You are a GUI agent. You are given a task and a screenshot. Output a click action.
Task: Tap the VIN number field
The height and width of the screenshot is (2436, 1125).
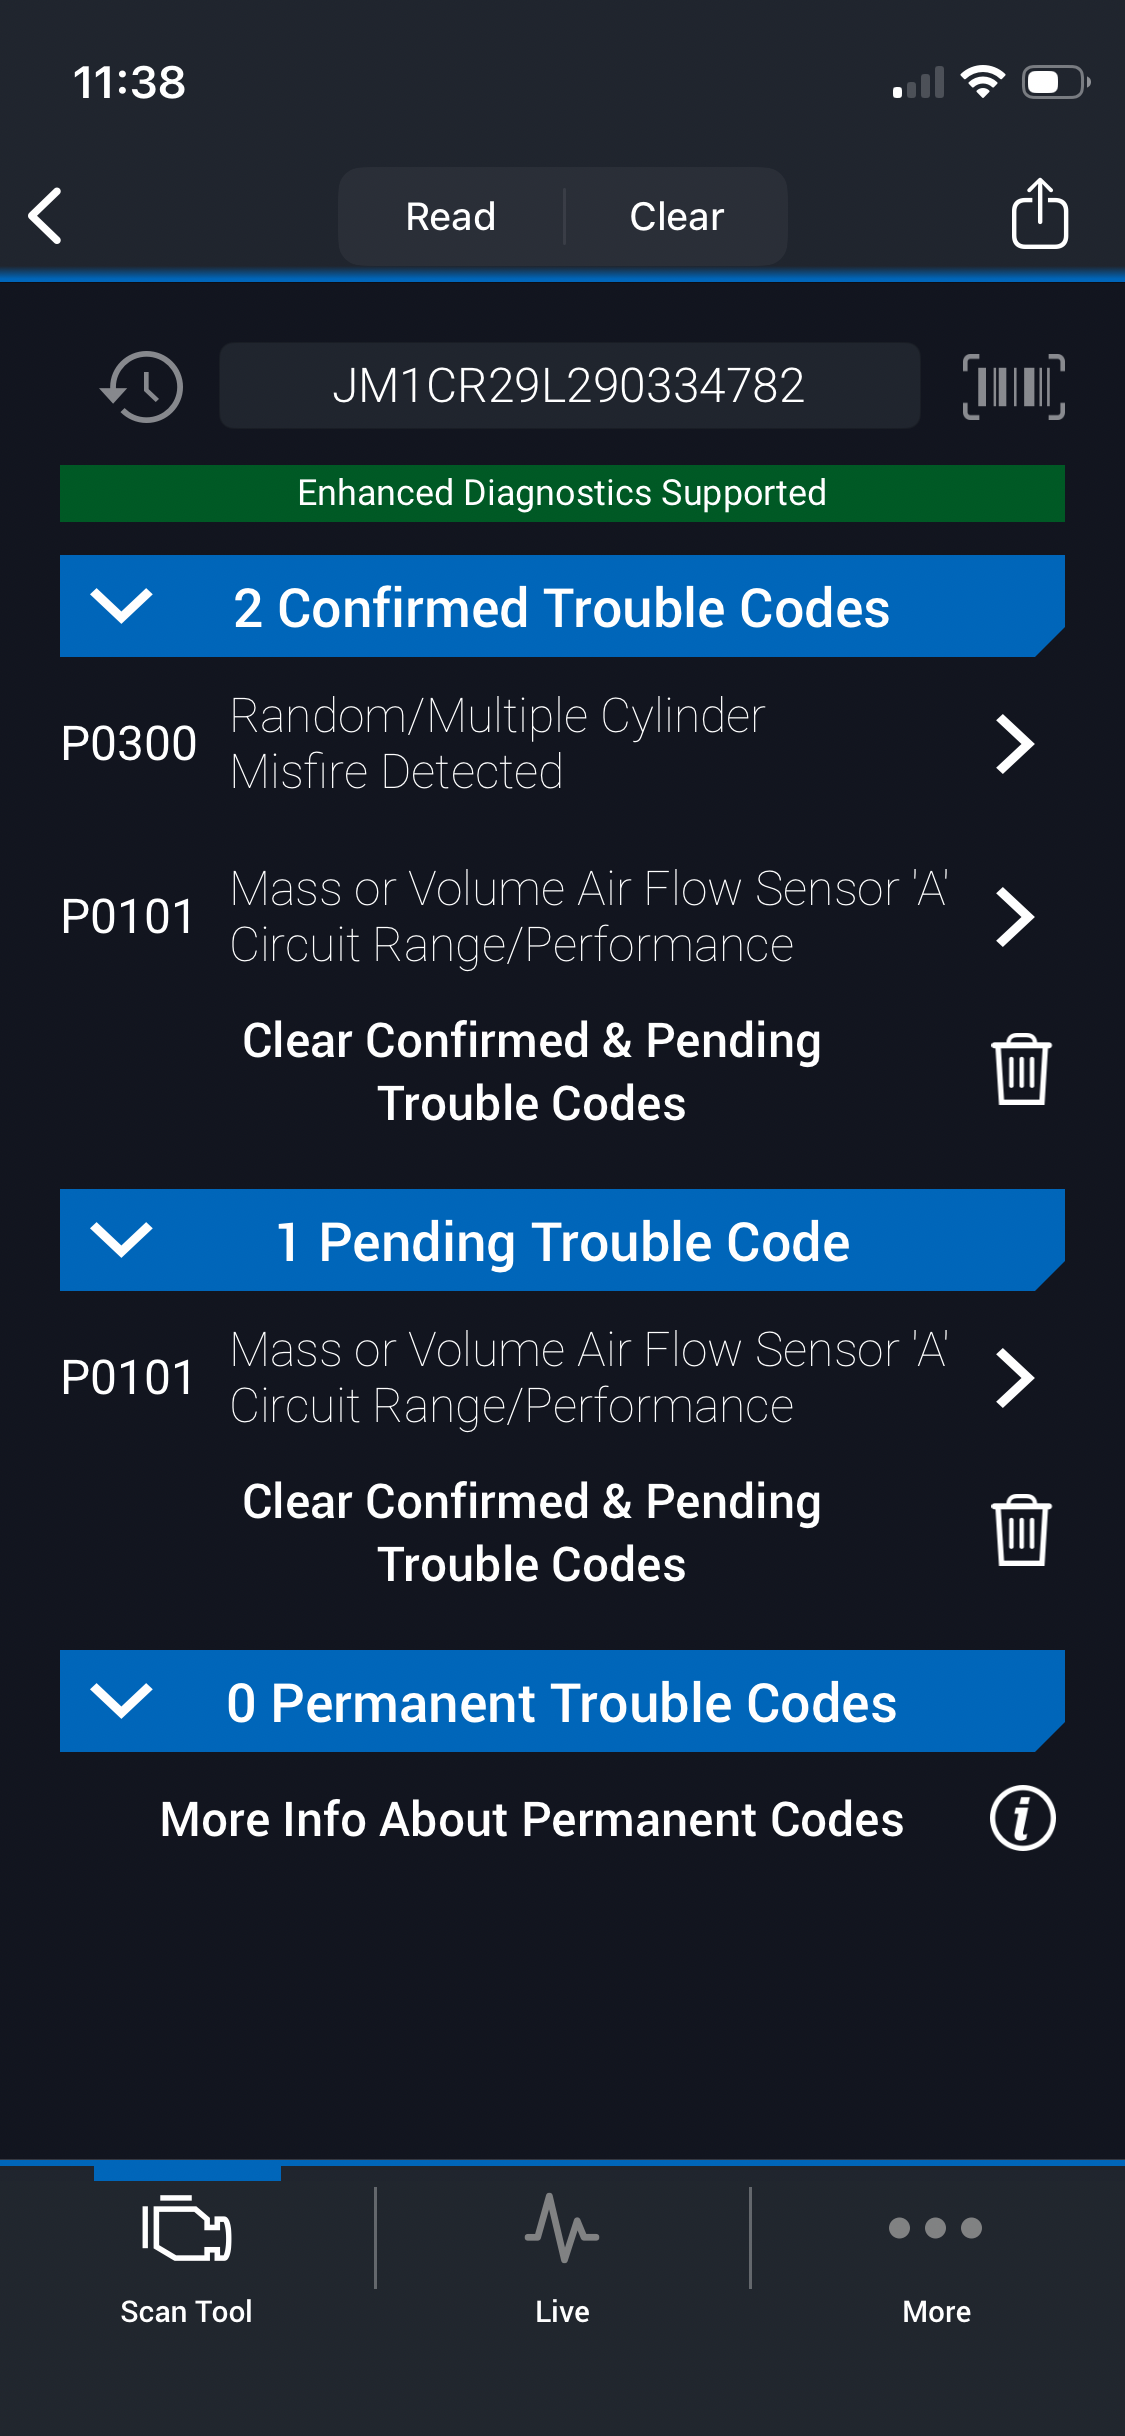click(x=569, y=386)
